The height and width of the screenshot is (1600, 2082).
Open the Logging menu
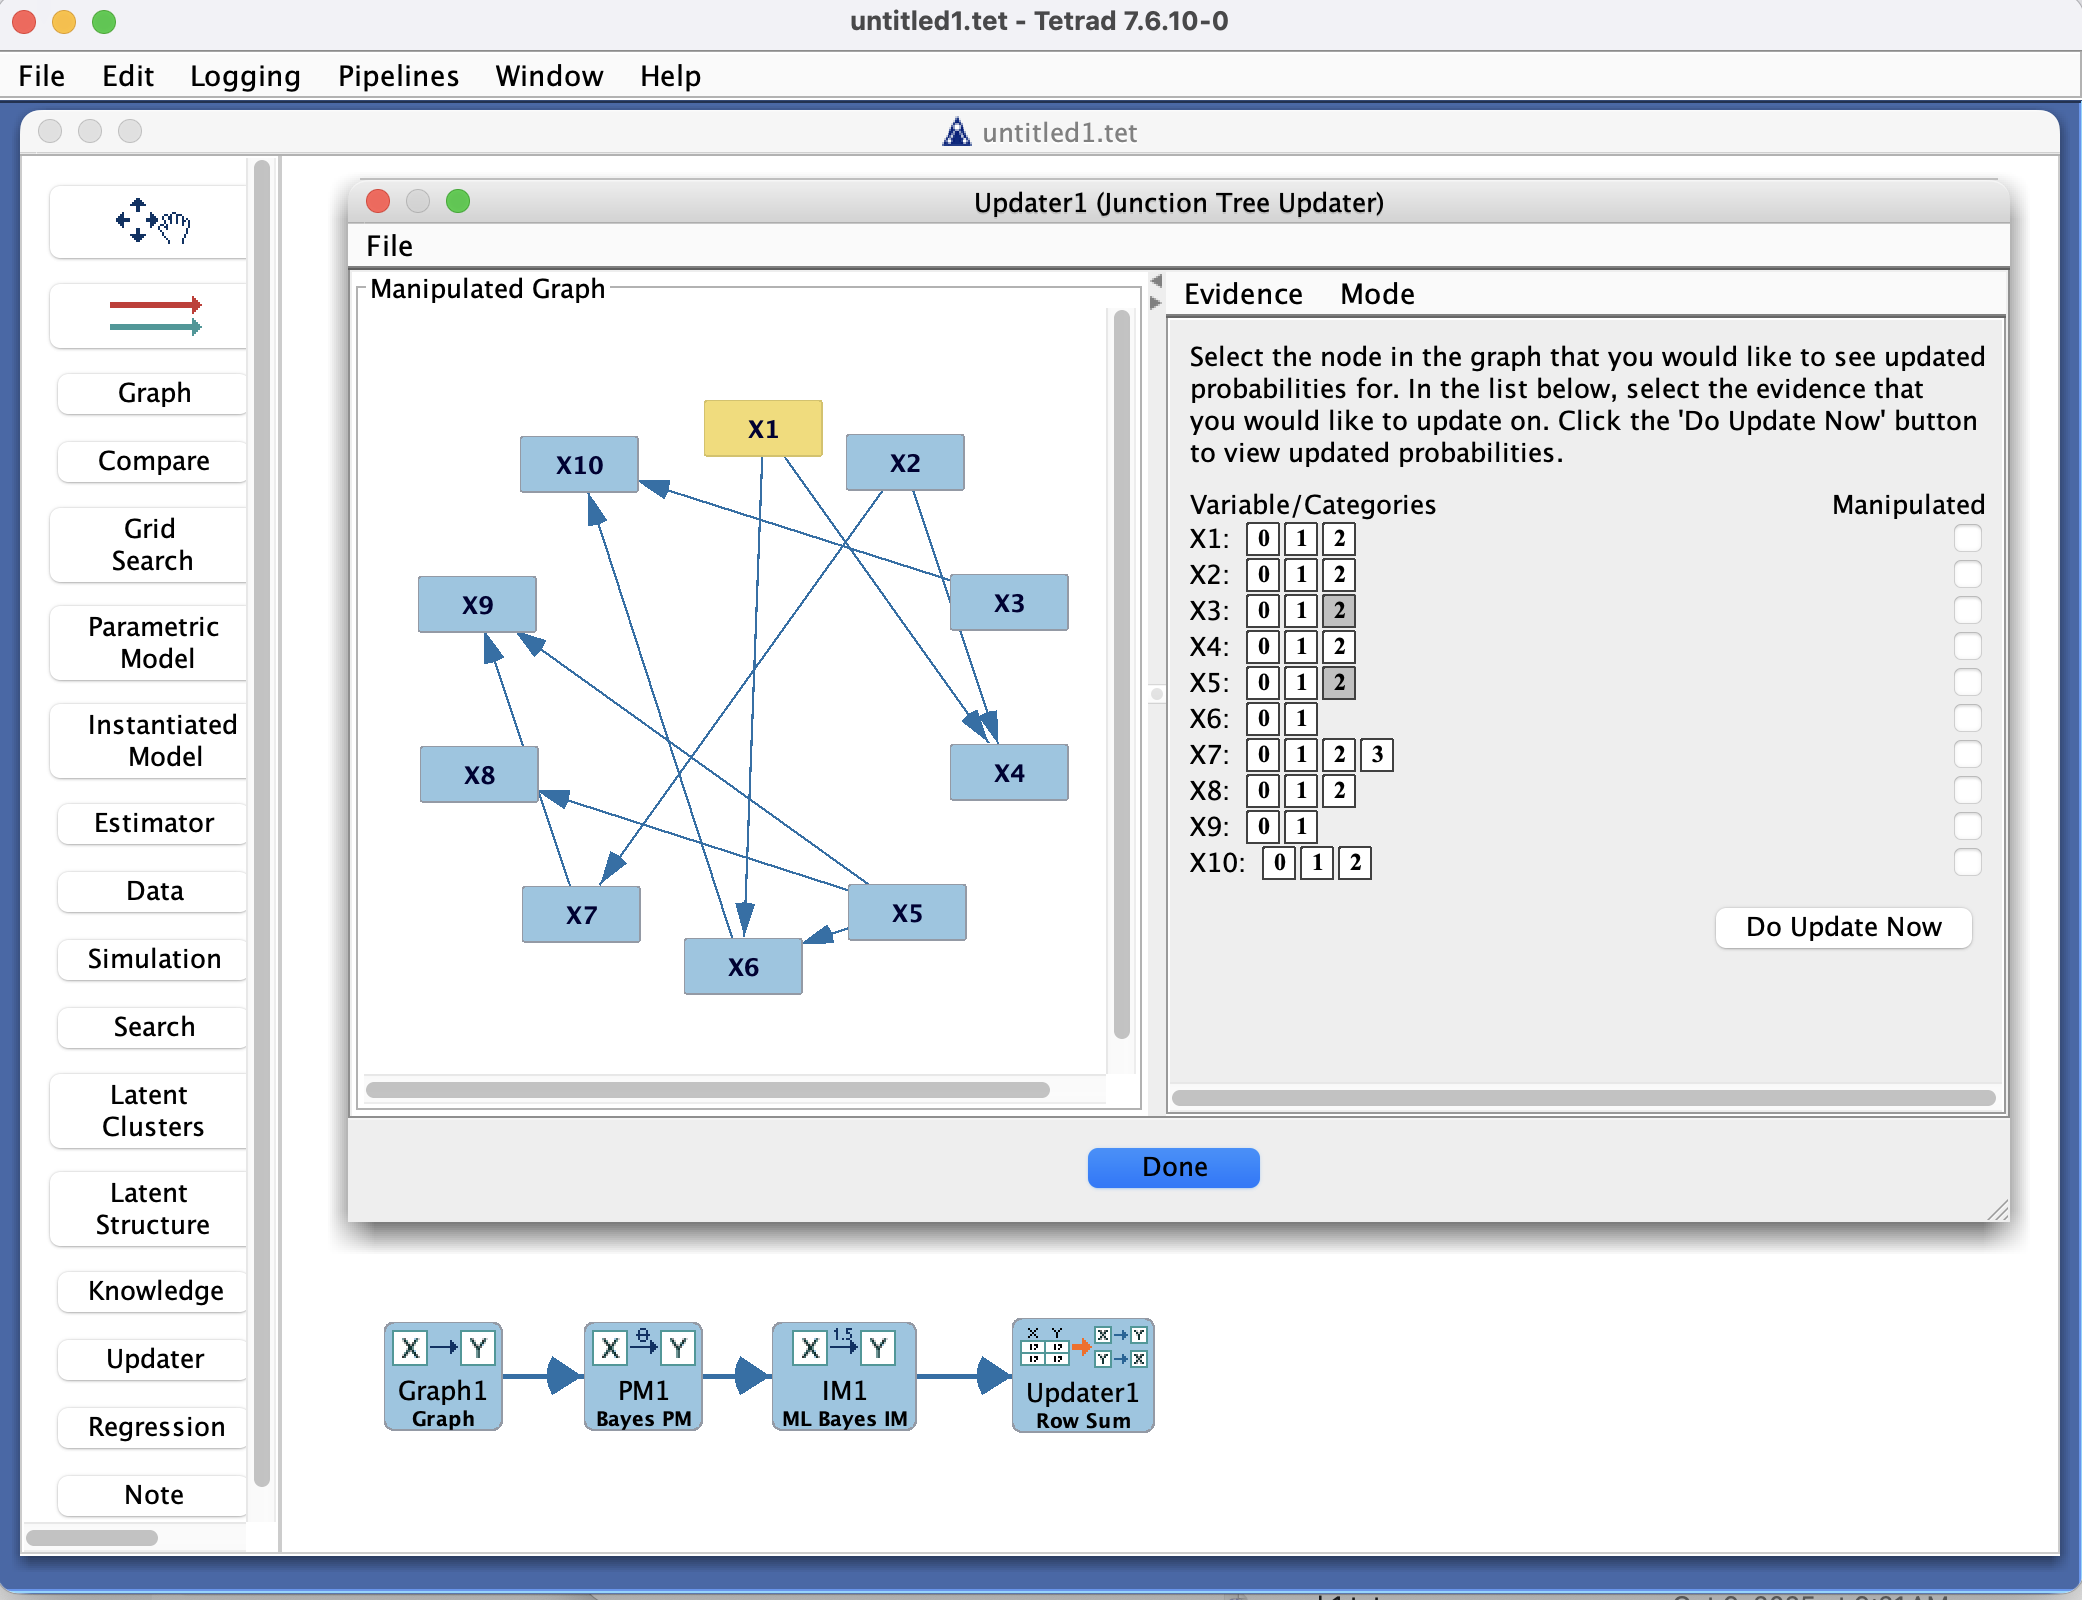click(245, 76)
